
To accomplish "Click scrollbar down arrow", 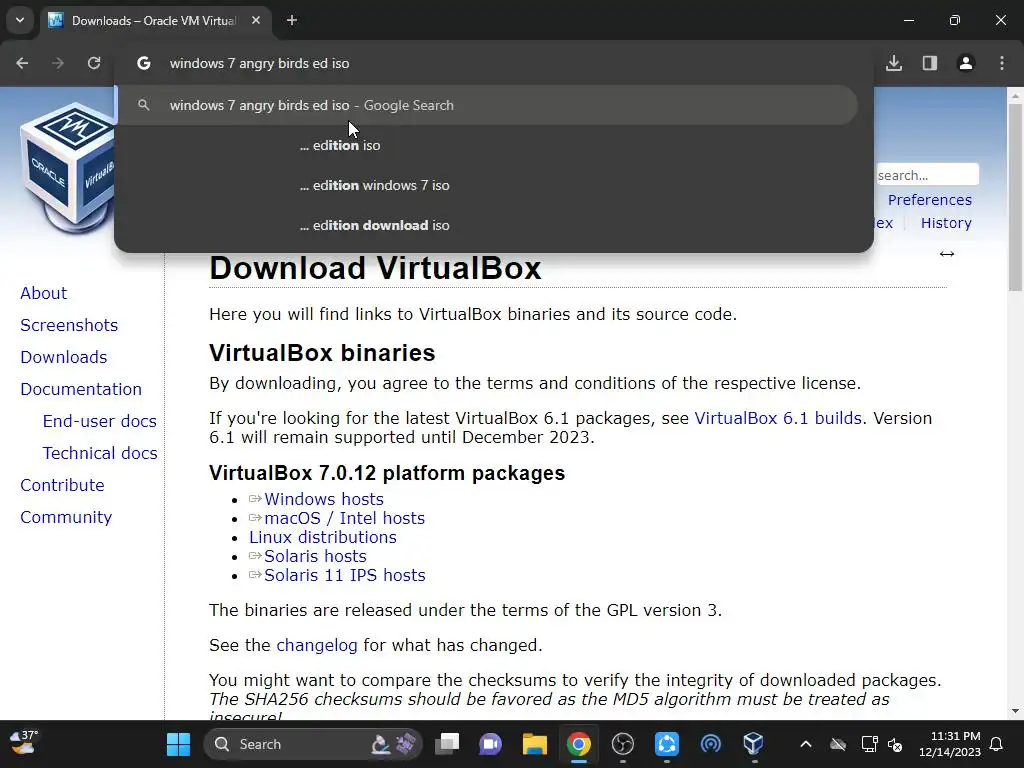I will tap(1015, 711).
